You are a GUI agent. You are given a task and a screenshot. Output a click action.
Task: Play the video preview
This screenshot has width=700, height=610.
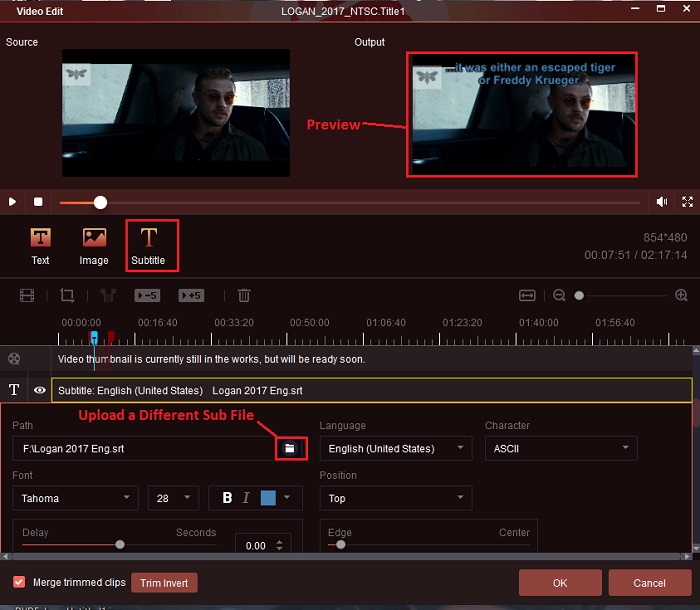[x=12, y=202]
